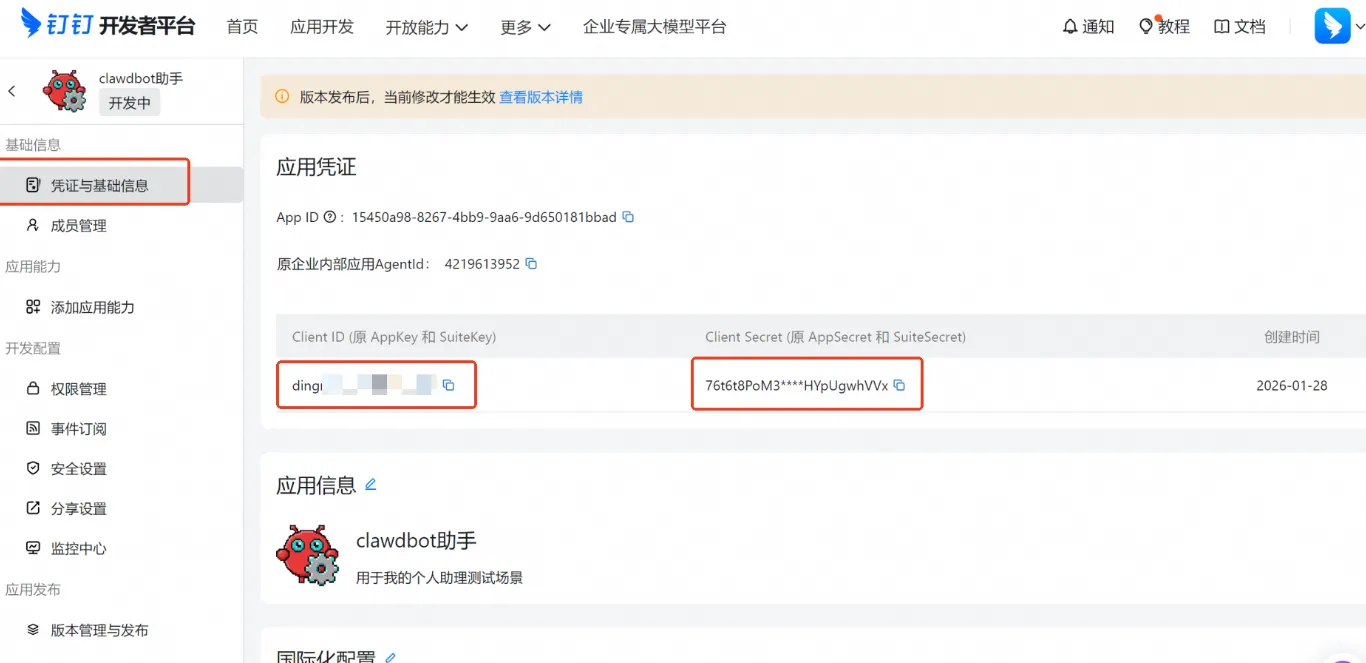Open 企业专属大模型平台 navigation item

[x=655, y=27]
